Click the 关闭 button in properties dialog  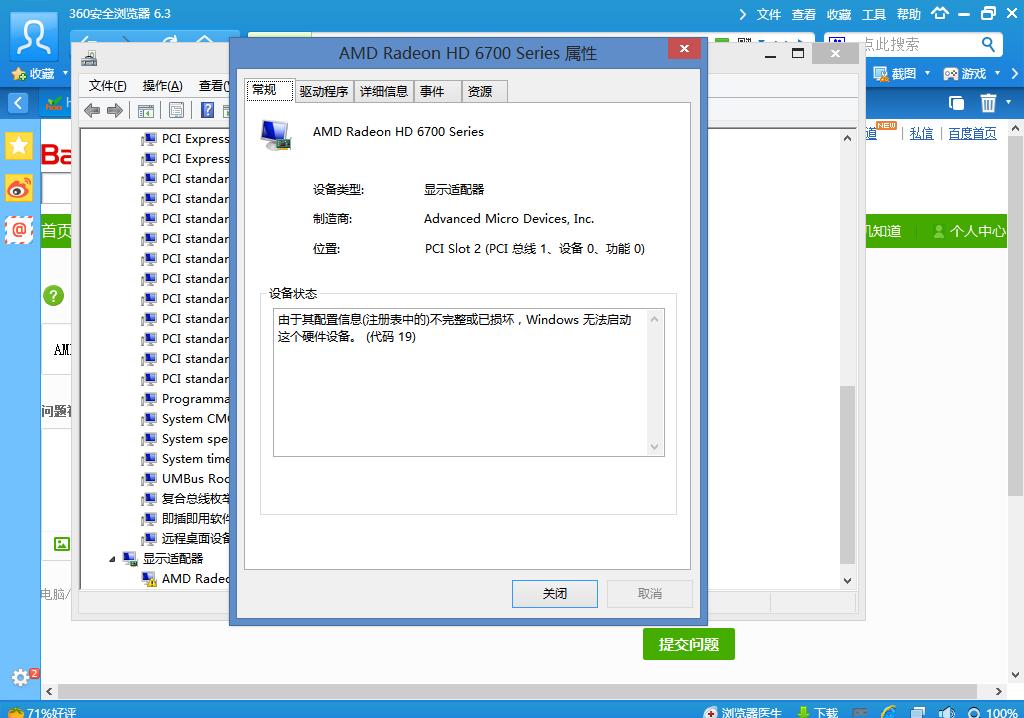pos(554,593)
